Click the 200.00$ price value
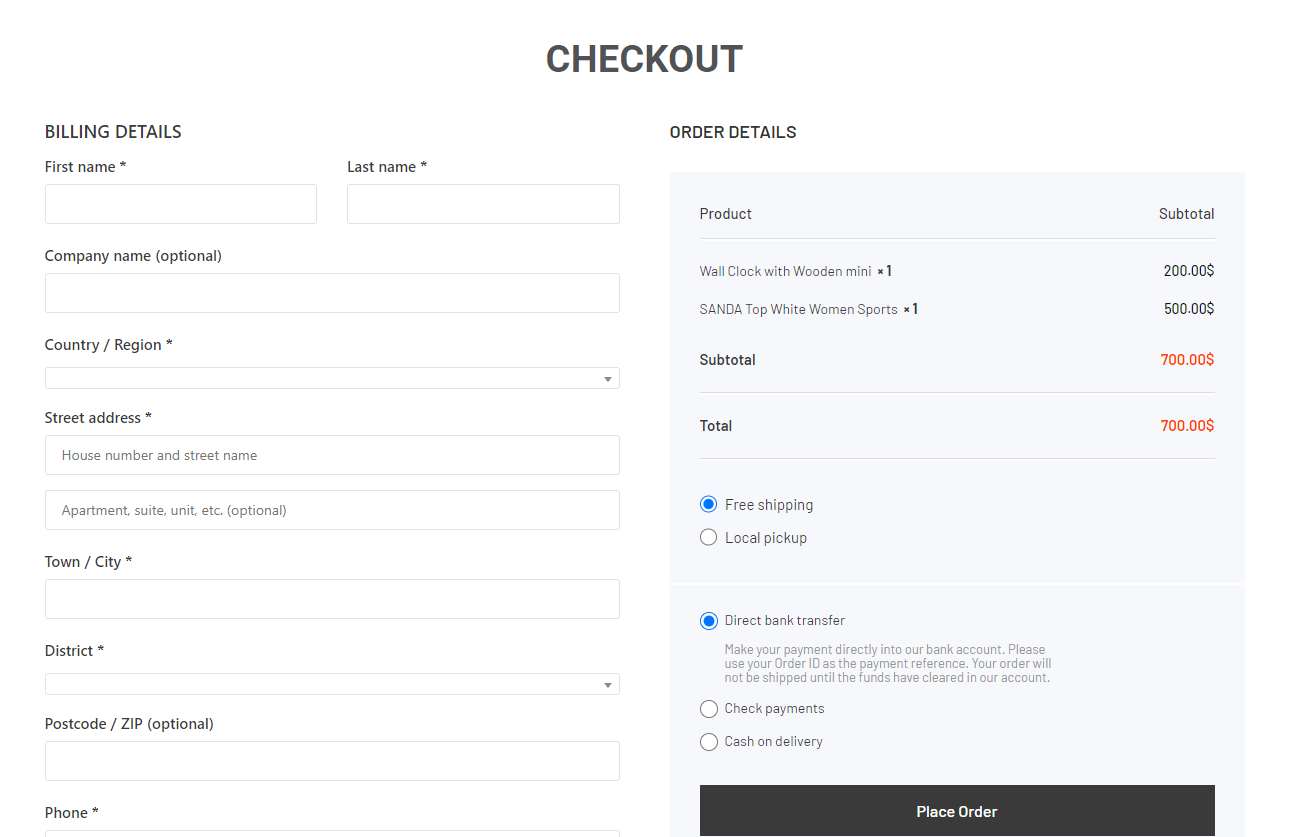Image resolution: width=1290 pixels, height=837 pixels. 1189,271
